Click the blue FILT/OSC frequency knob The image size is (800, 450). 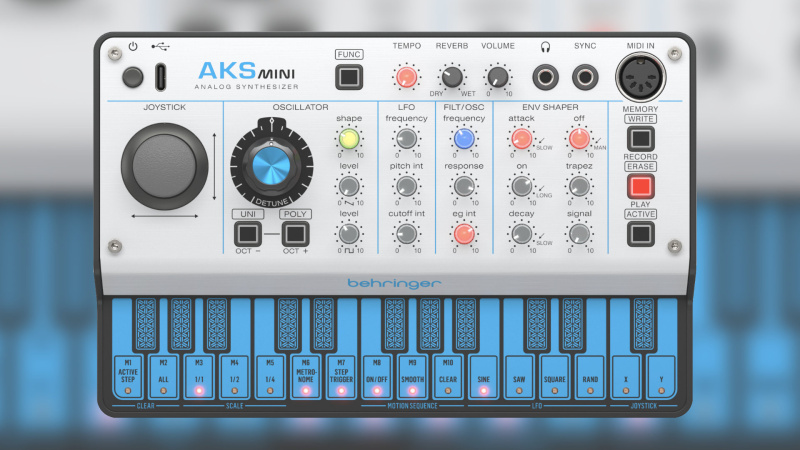coord(464,139)
